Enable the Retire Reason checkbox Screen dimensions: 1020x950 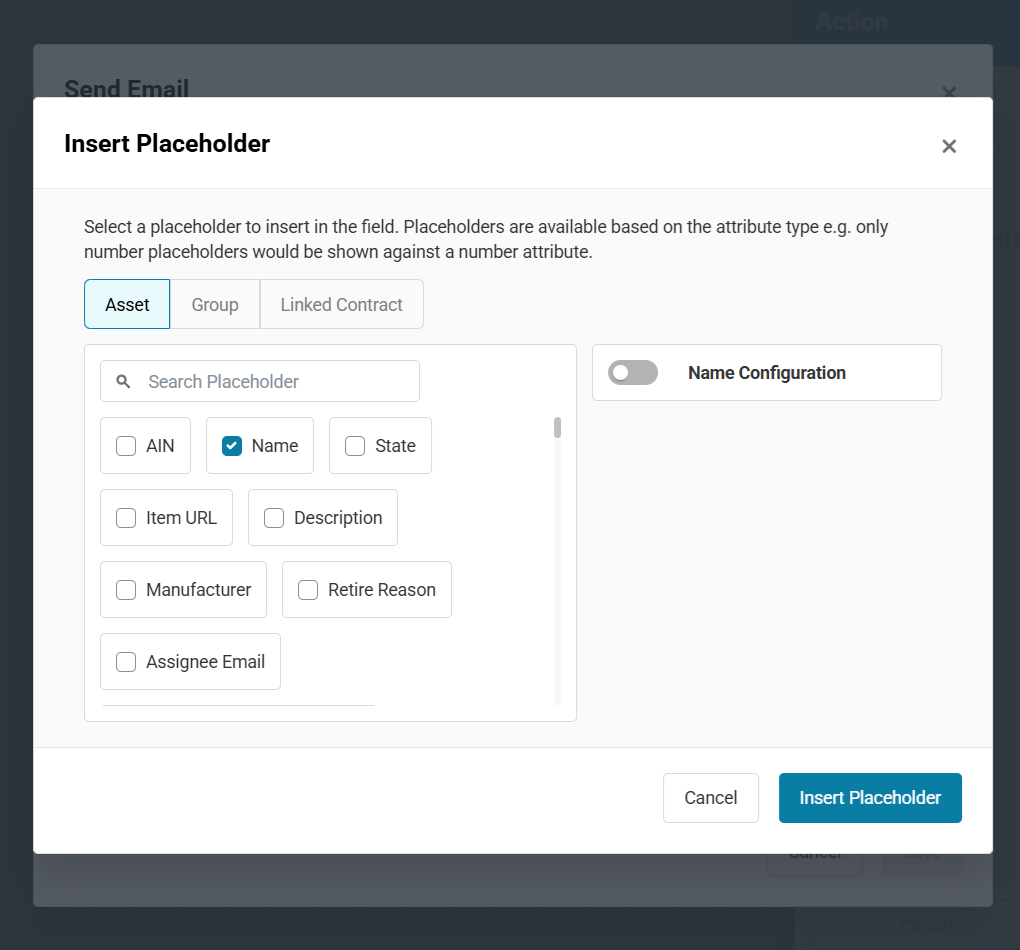pos(308,590)
